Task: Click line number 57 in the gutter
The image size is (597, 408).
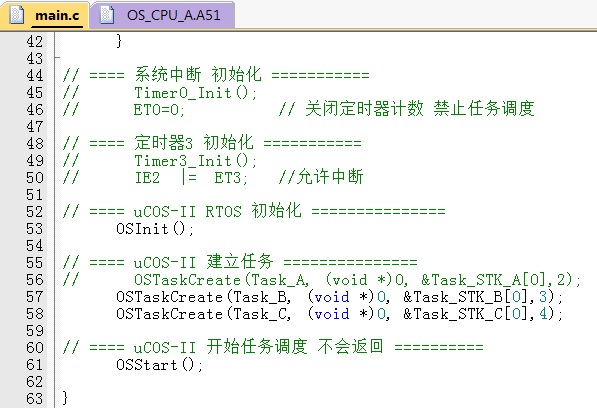Action: (x=35, y=297)
